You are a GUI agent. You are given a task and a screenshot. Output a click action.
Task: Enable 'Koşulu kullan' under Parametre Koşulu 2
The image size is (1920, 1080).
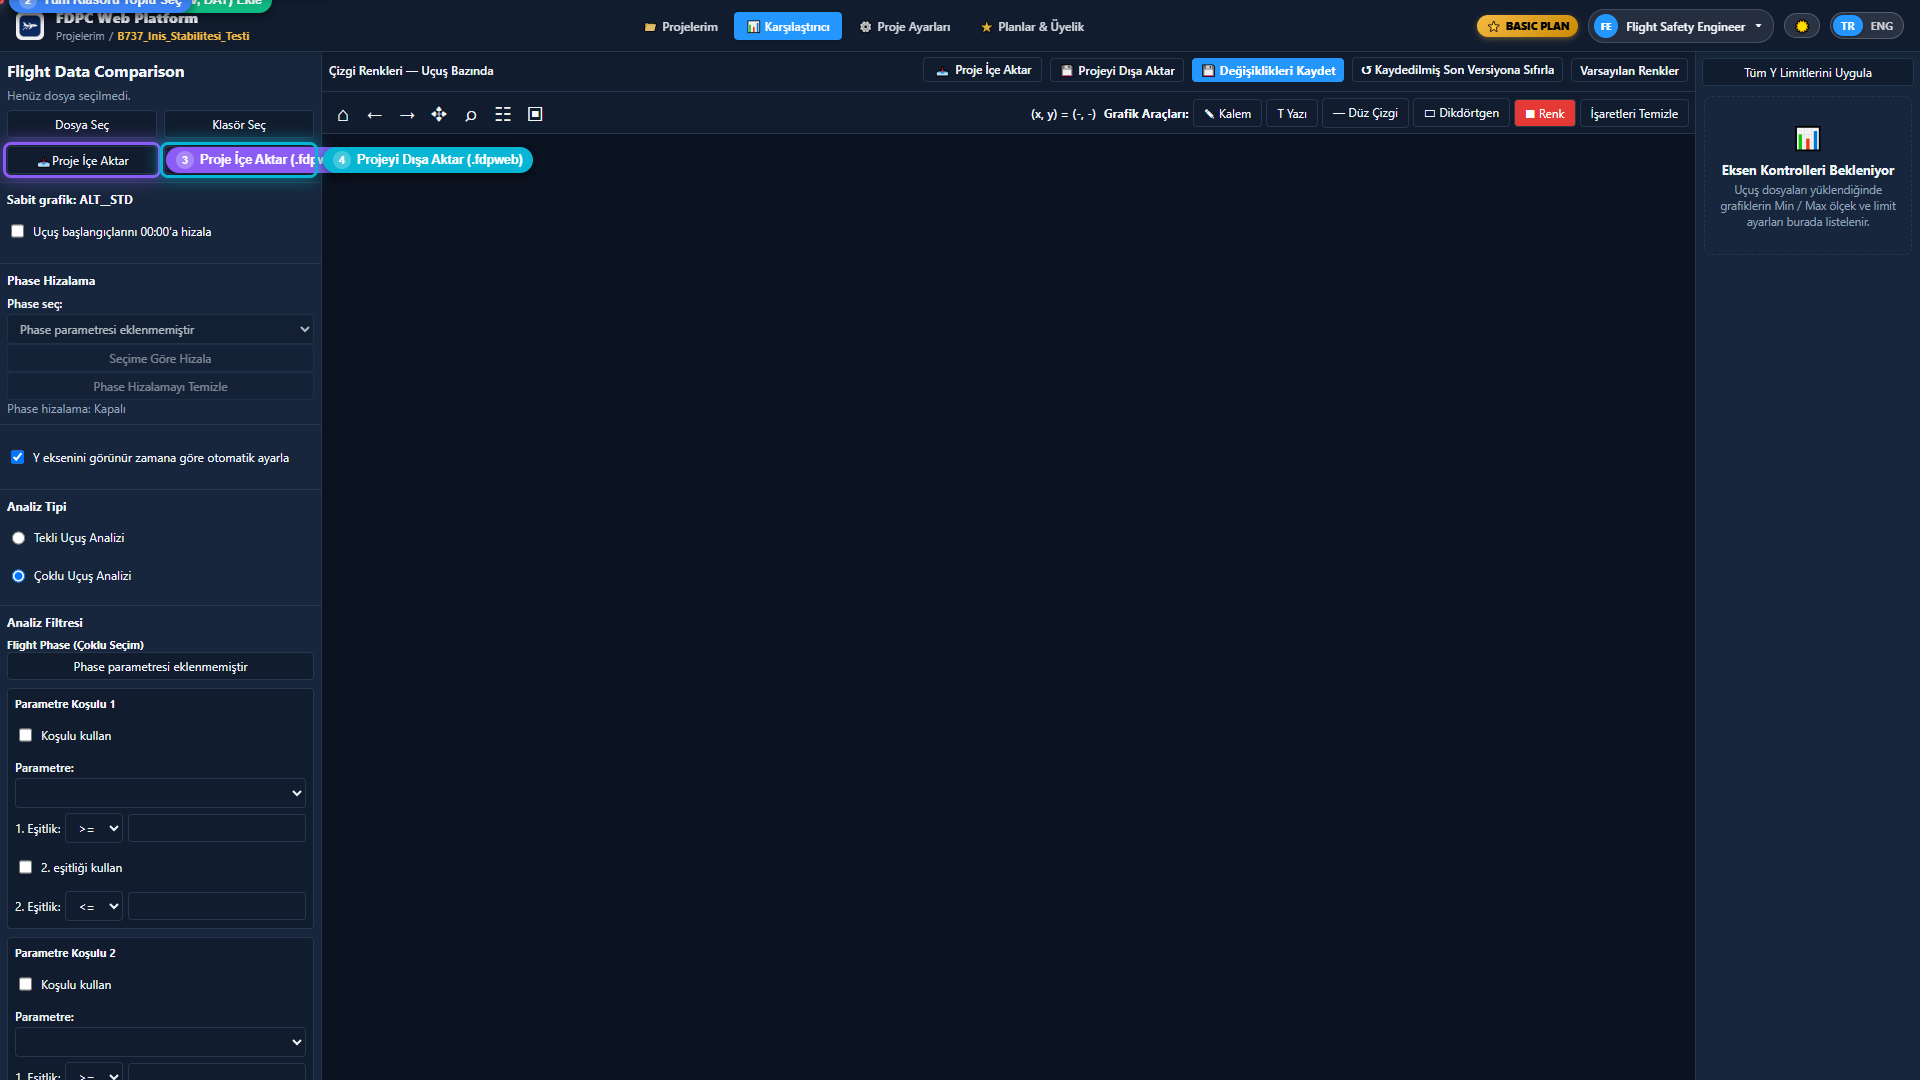pyautogui.click(x=25, y=984)
